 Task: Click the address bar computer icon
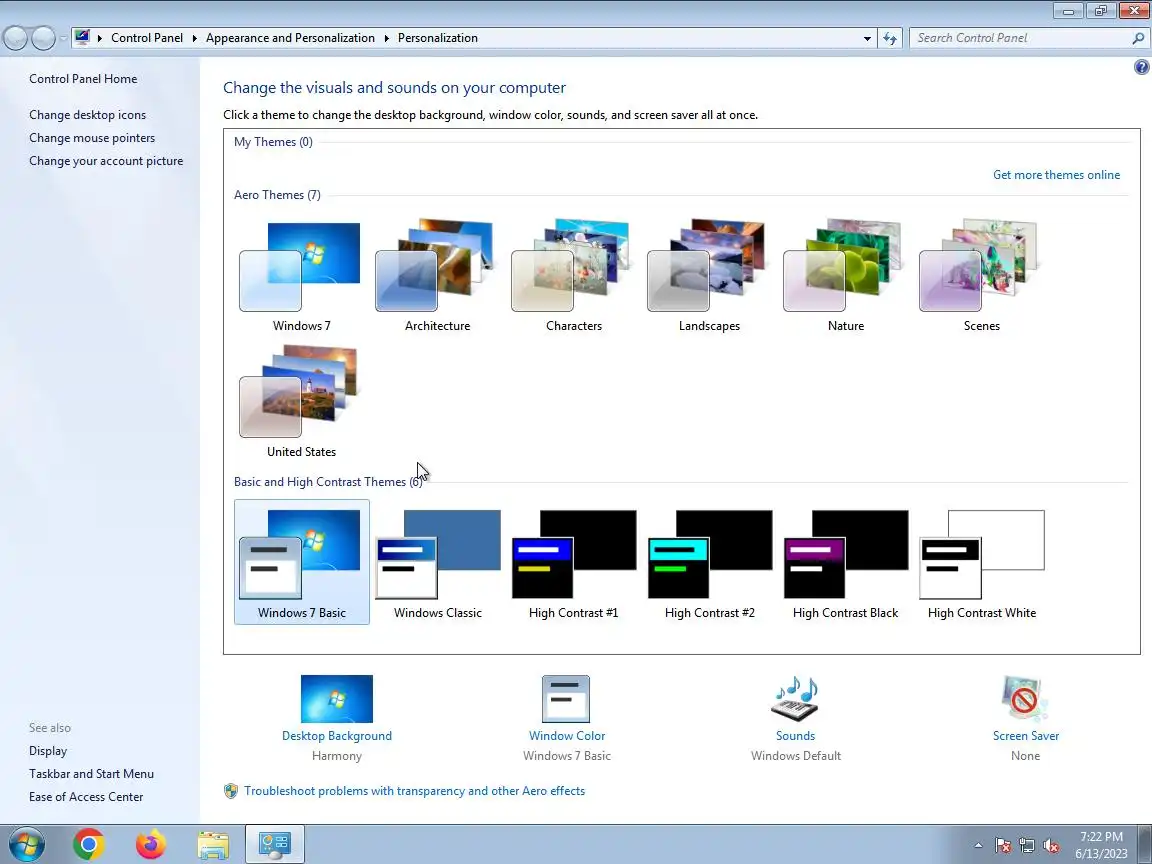(x=82, y=37)
